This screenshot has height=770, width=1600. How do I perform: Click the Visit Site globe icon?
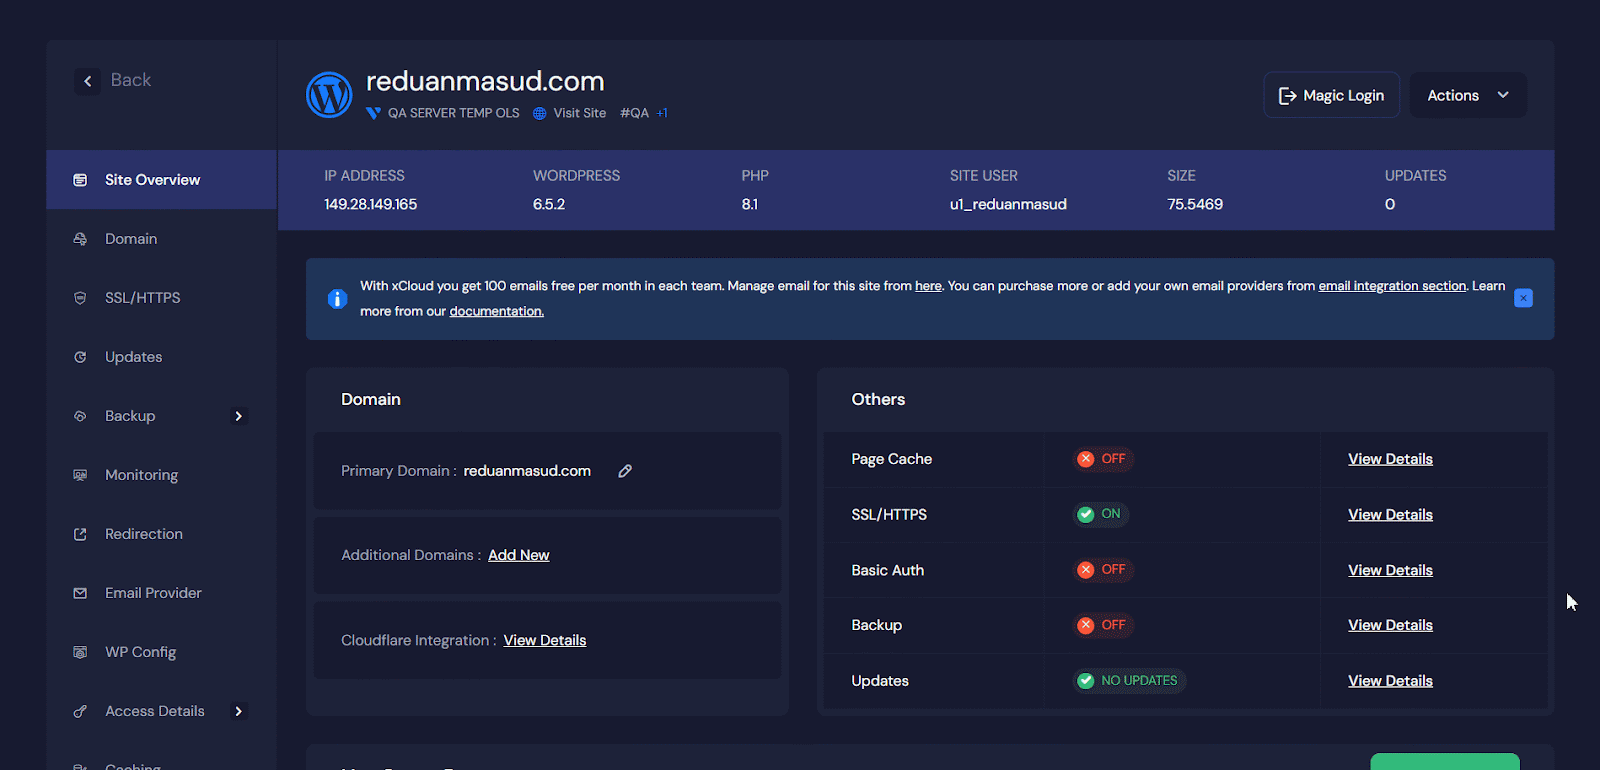(x=540, y=114)
